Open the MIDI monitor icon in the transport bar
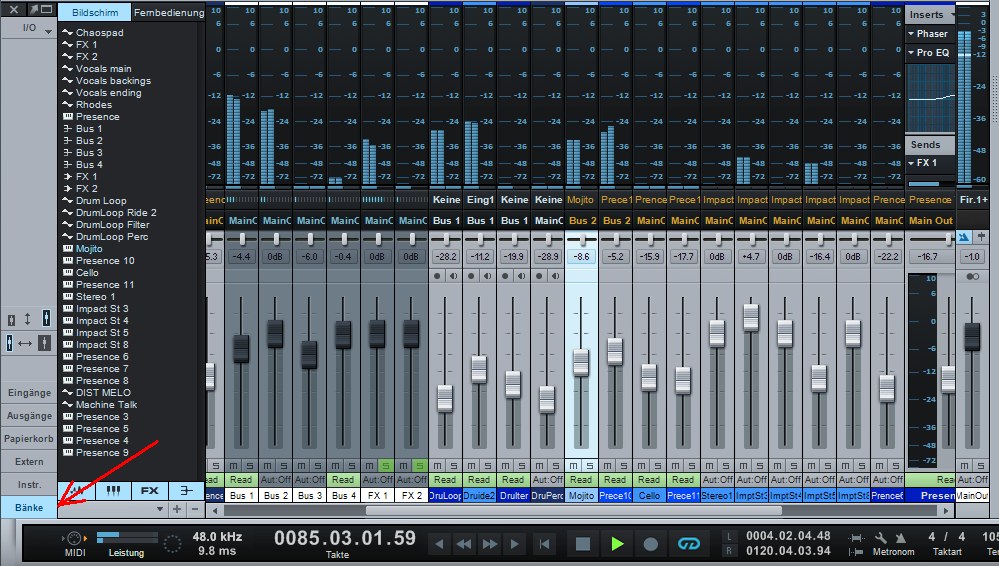 tap(75, 539)
